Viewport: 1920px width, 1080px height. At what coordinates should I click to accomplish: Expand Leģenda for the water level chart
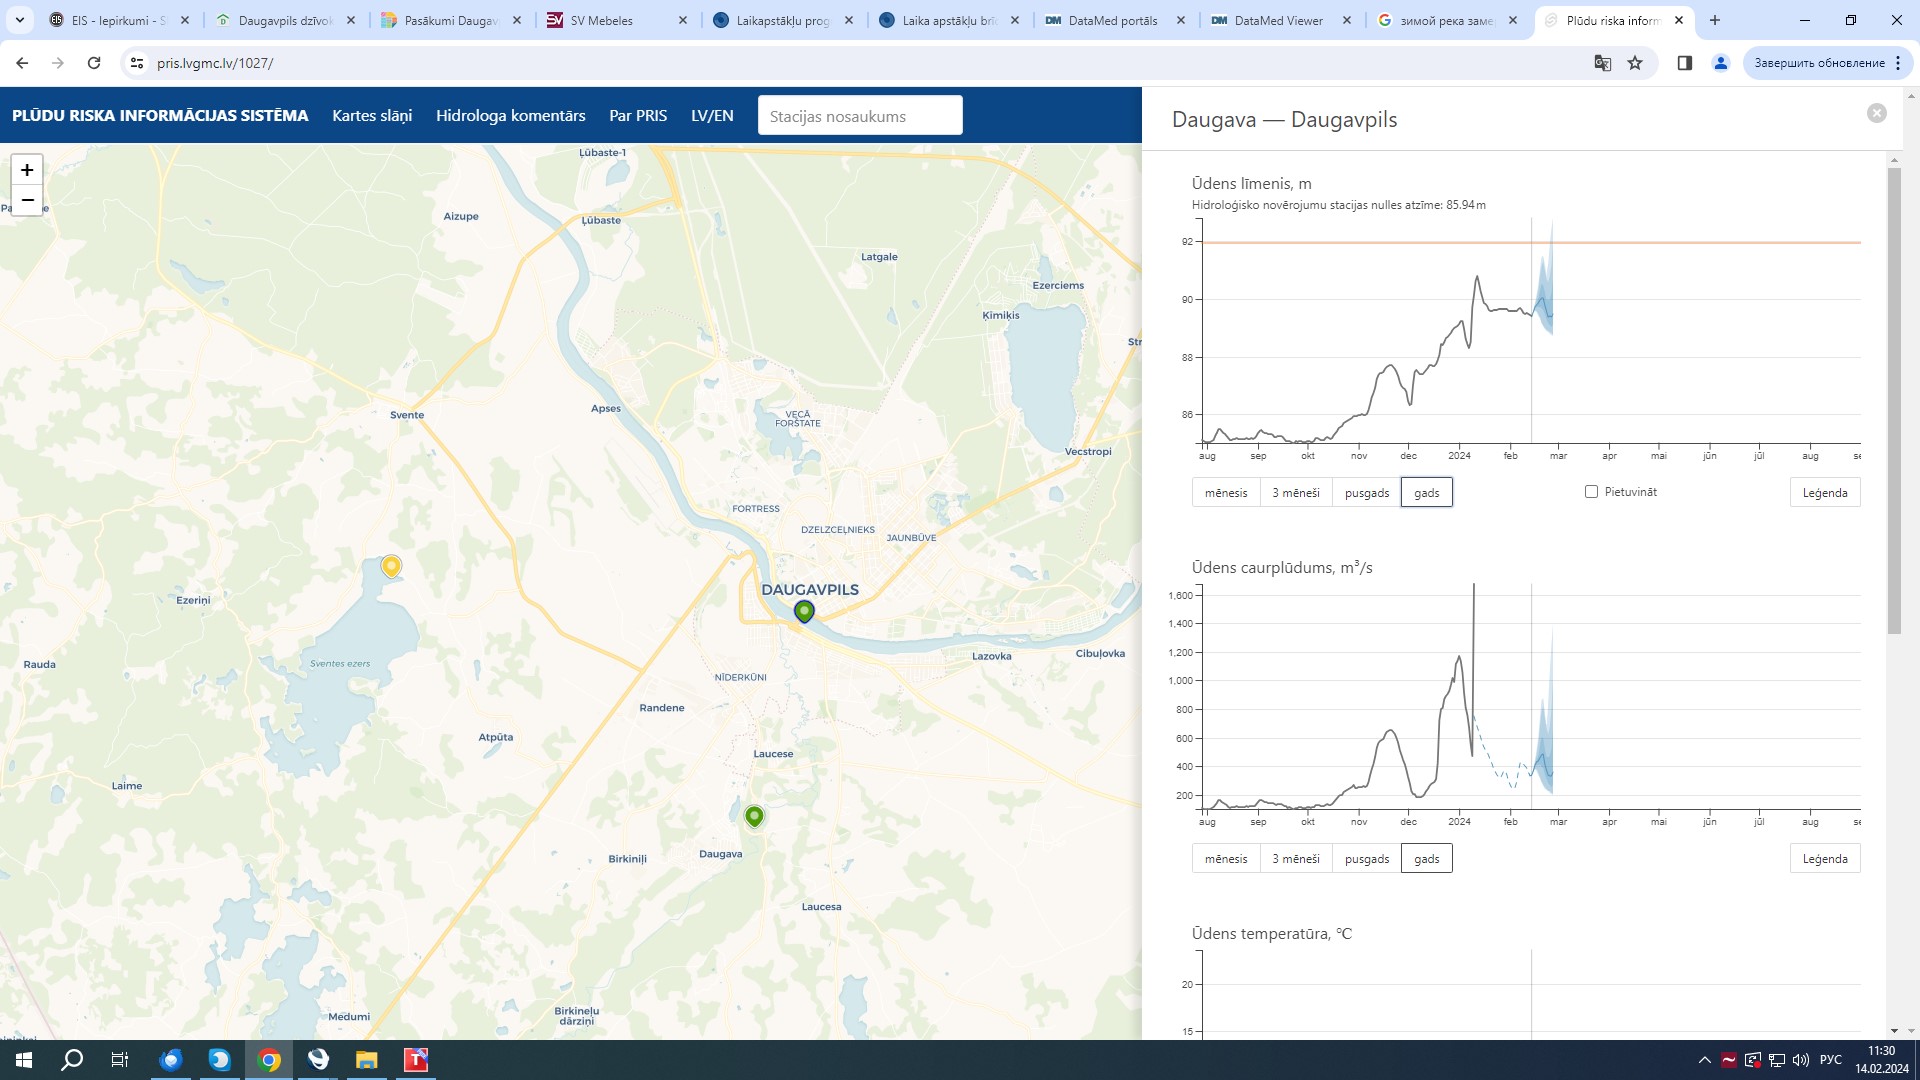(1824, 493)
